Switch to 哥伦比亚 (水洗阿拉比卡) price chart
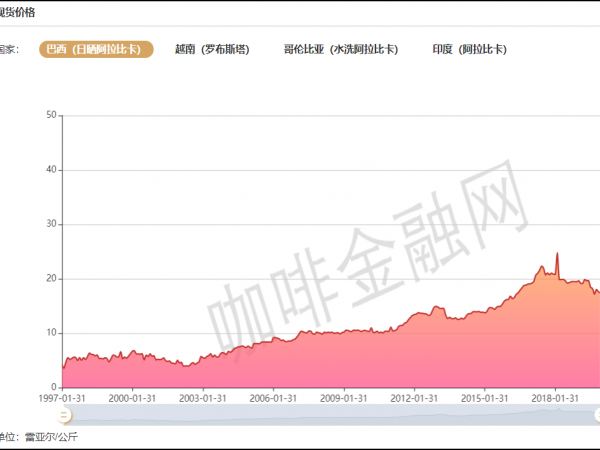The width and height of the screenshot is (600, 450). coord(341,49)
